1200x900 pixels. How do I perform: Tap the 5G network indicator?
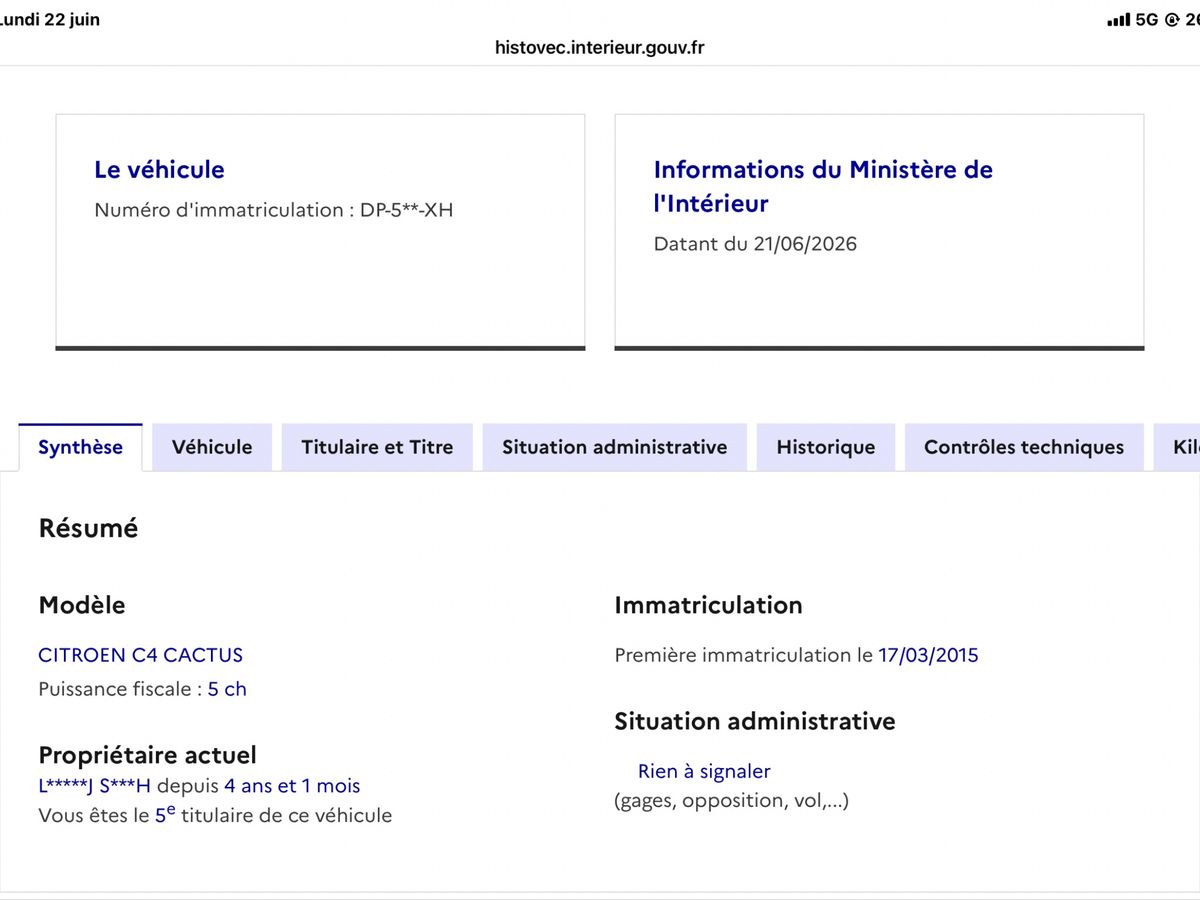[x=1147, y=20]
